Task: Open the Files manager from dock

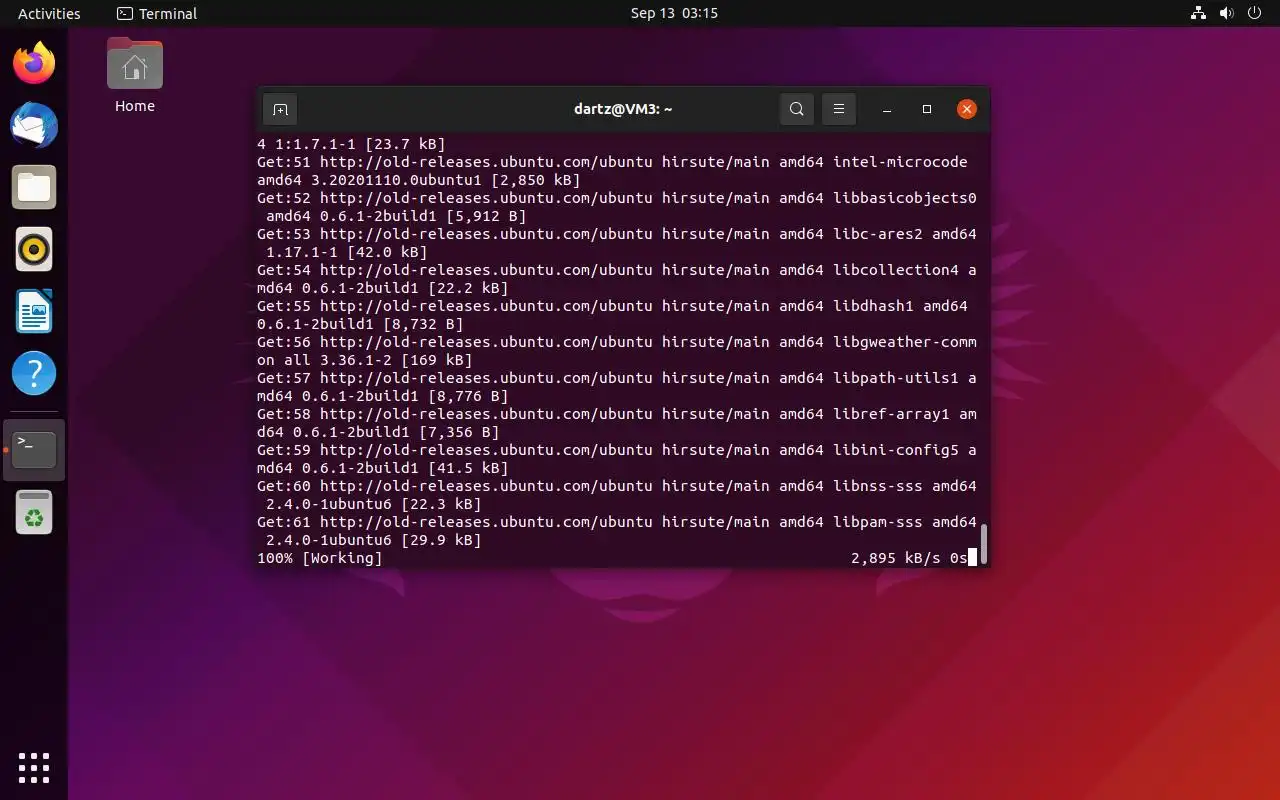Action: click(x=34, y=187)
